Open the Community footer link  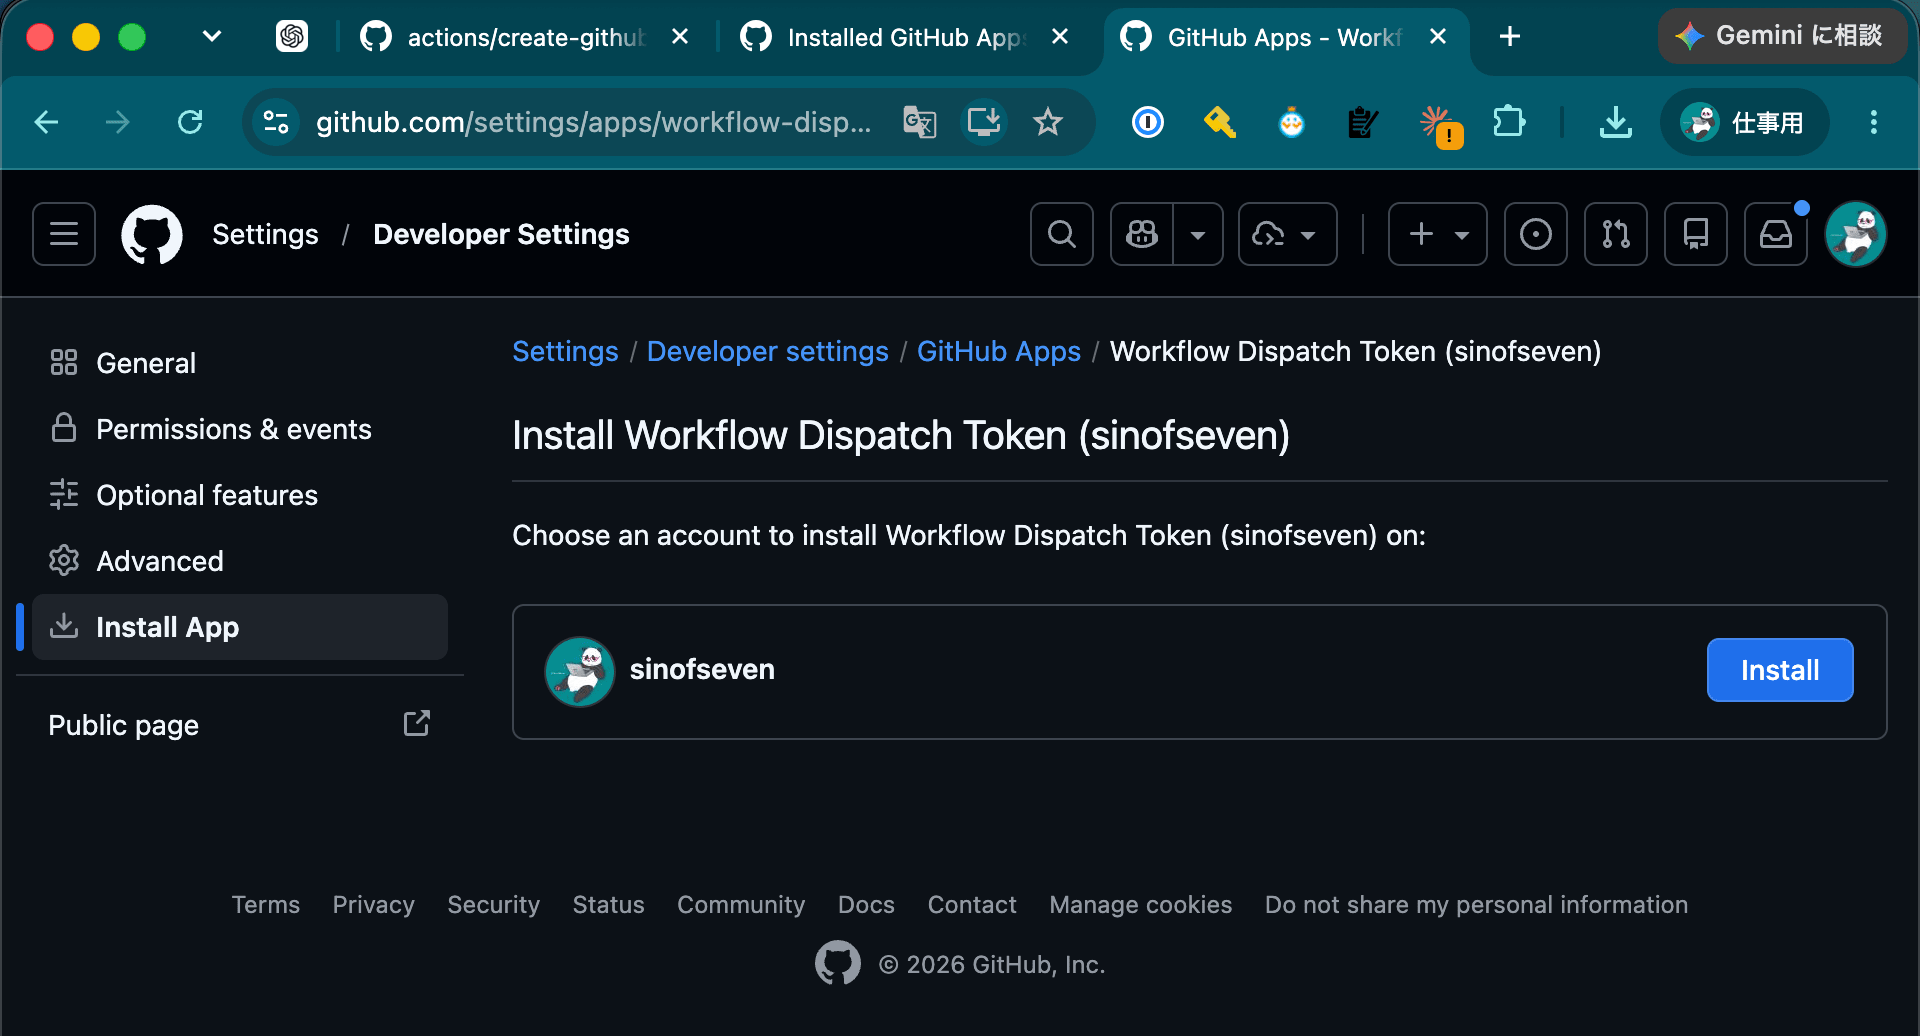(x=741, y=905)
